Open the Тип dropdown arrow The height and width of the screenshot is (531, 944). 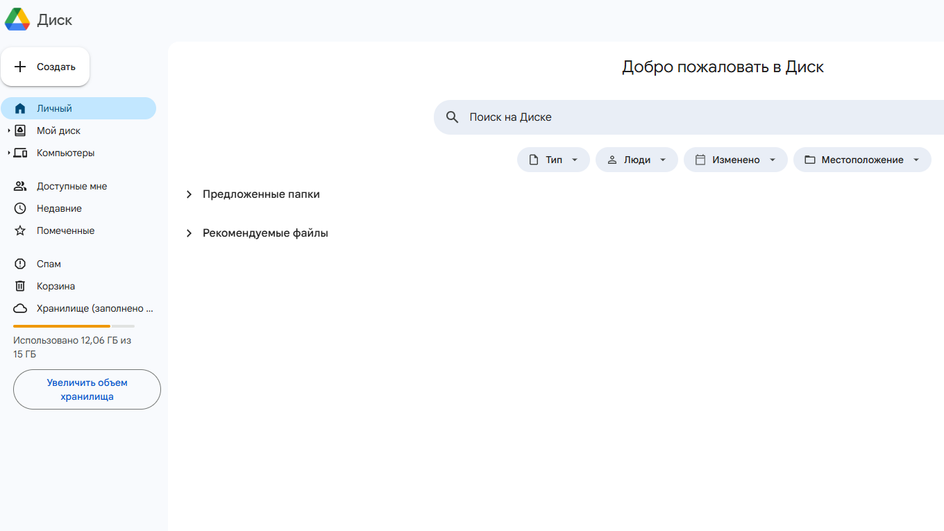tap(574, 160)
